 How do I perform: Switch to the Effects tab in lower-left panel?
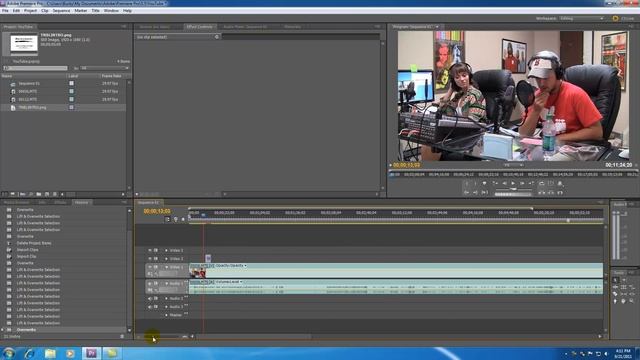[60, 202]
